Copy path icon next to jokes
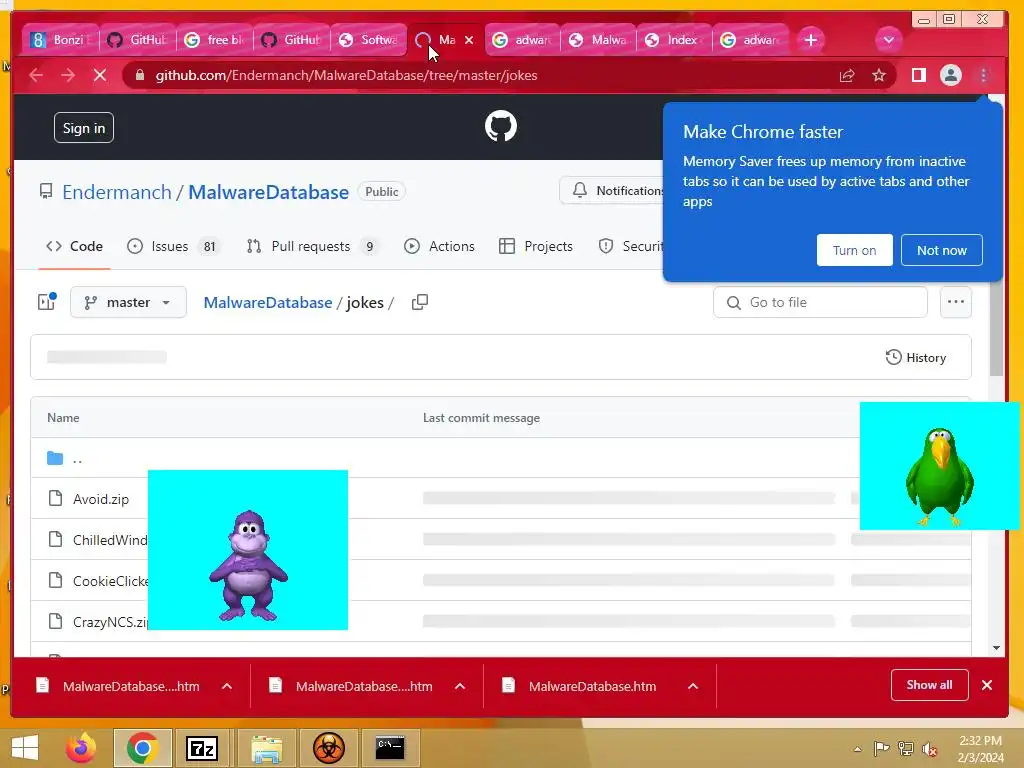Viewport: 1024px width, 768px height. pyautogui.click(x=420, y=302)
